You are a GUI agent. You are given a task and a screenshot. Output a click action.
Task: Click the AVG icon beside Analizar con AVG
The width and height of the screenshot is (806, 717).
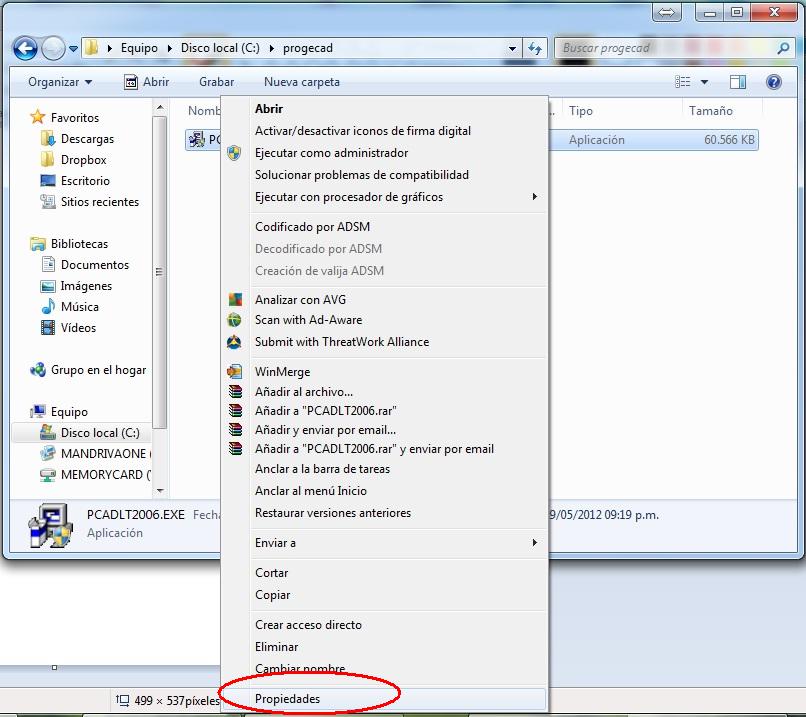click(234, 300)
